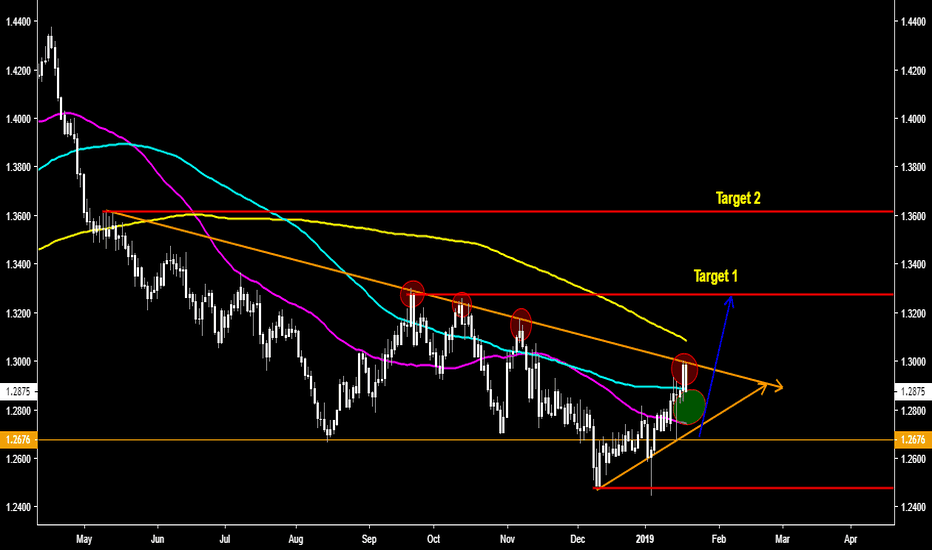
Task: Click the 'Target 2' label
Action: [738, 199]
